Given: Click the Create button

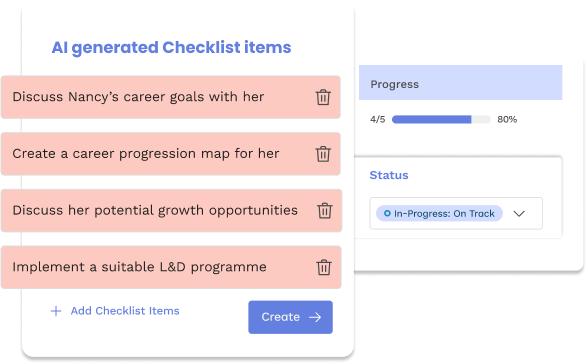Looking at the screenshot, I should point(290,317).
